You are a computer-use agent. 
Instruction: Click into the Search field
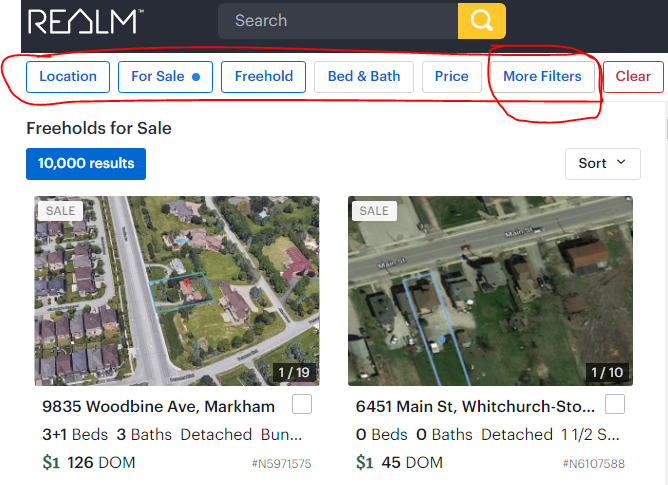pos(338,21)
